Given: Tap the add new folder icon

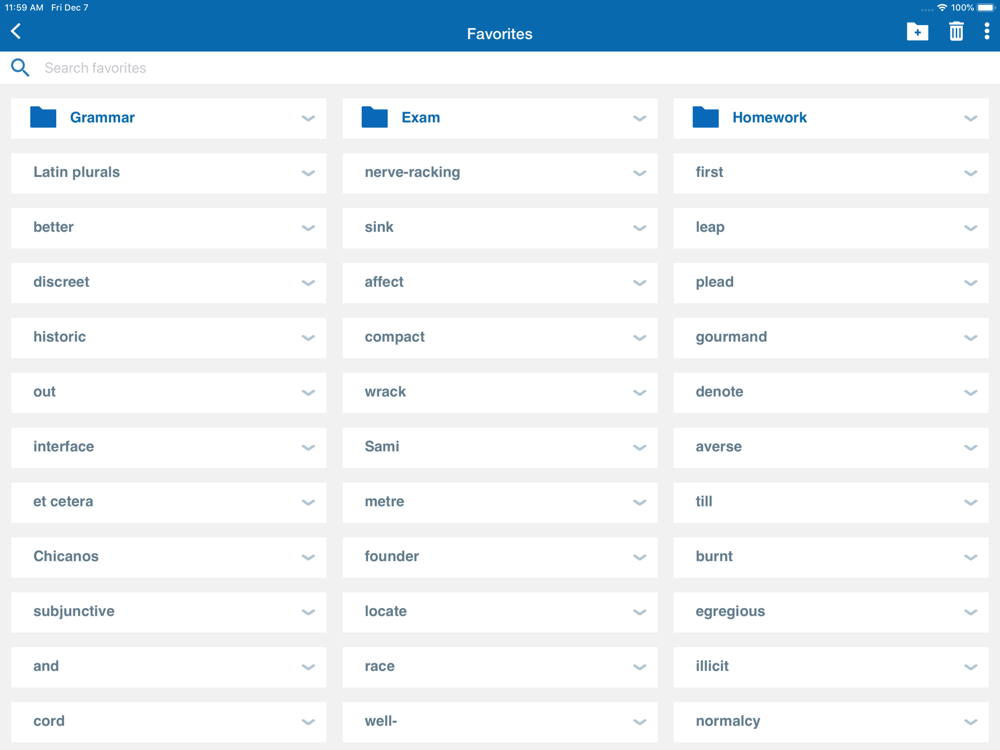Looking at the screenshot, I should pyautogui.click(x=917, y=31).
